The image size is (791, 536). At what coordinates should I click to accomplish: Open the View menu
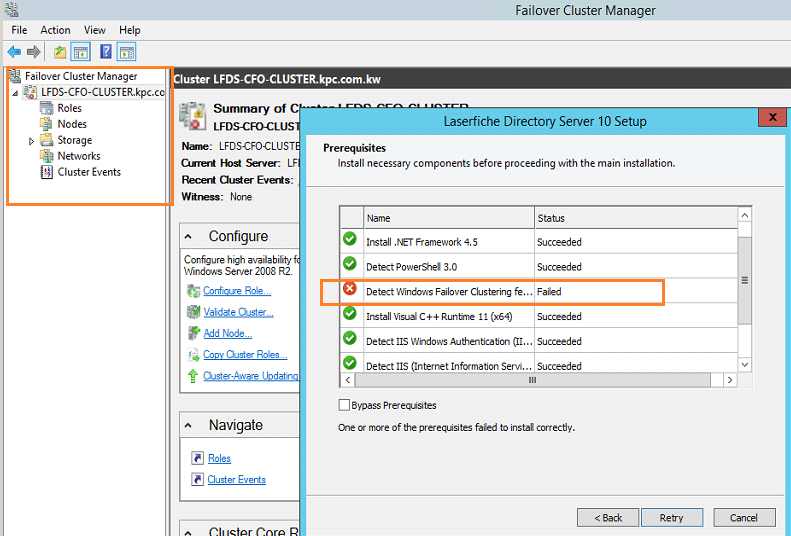[x=95, y=30]
